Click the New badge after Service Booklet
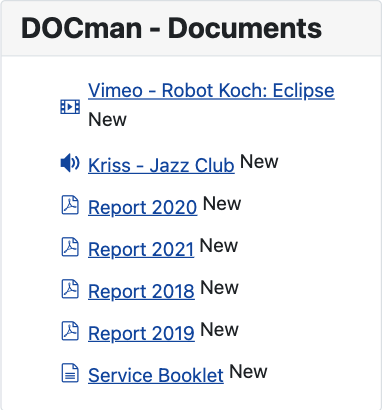Screen dimensions: 382x410 [x=248, y=372]
